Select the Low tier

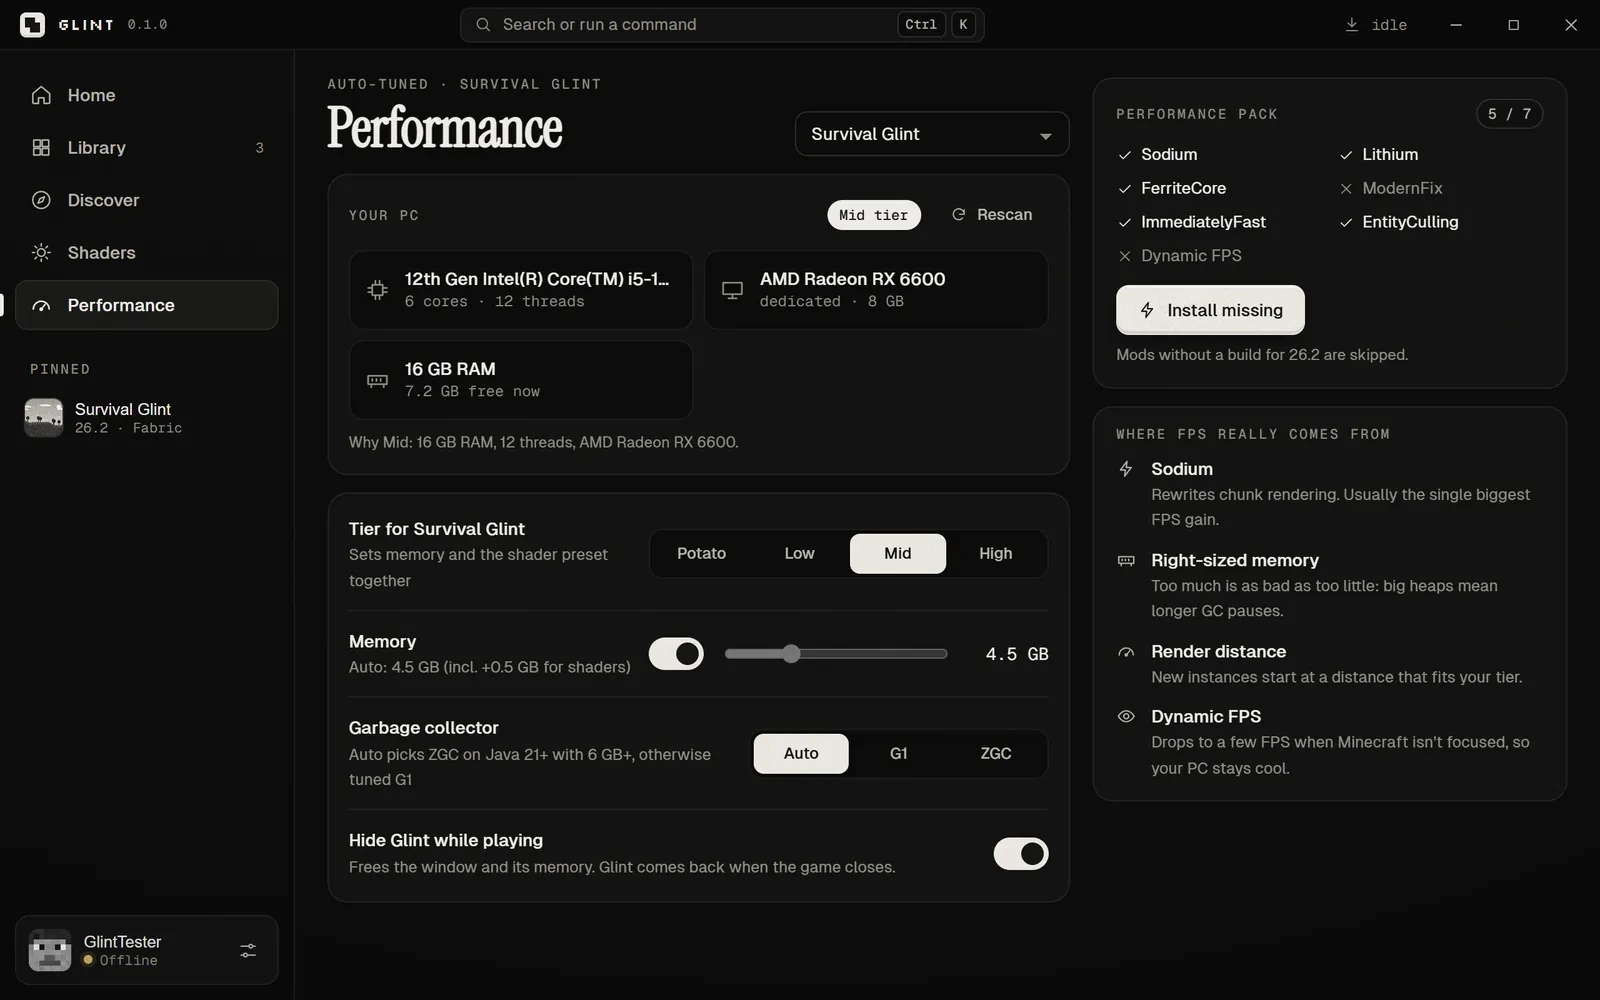pos(799,554)
